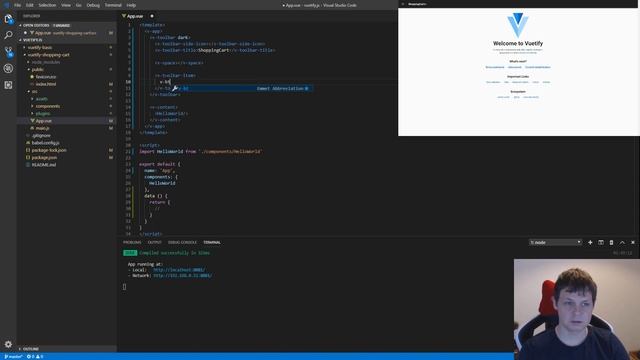This screenshot has height=360, width=640.
Task: Open the Network URL in terminal
Action: (x=182, y=276)
